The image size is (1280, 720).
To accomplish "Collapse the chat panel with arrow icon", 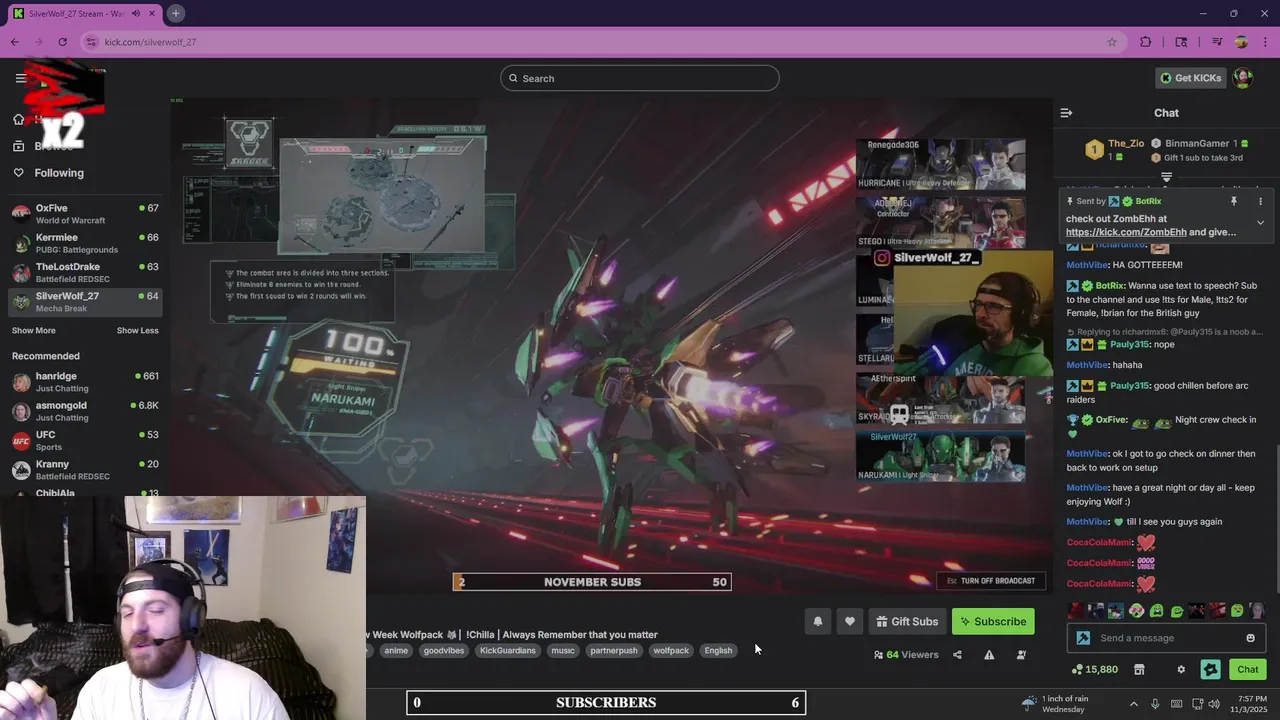I will [1066, 113].
